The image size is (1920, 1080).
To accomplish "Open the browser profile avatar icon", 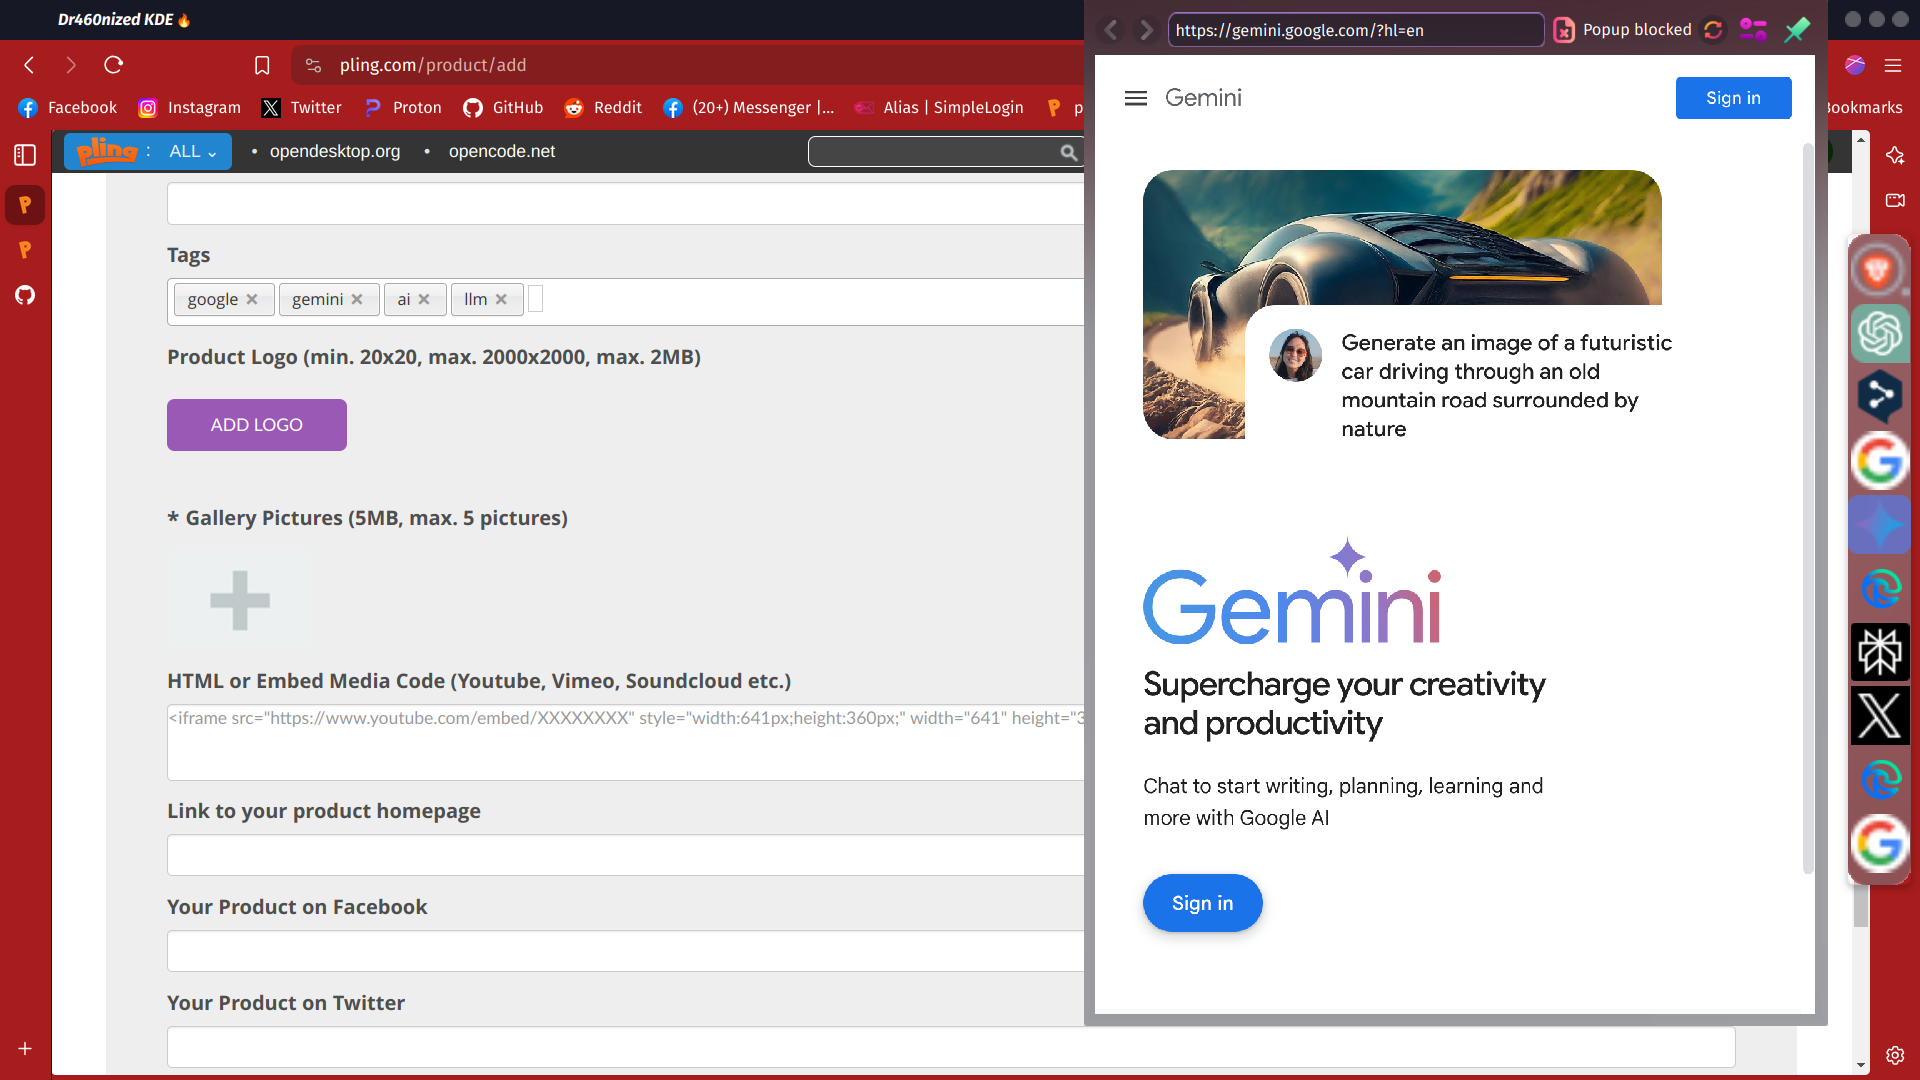I will click(x=1855, y=65).
